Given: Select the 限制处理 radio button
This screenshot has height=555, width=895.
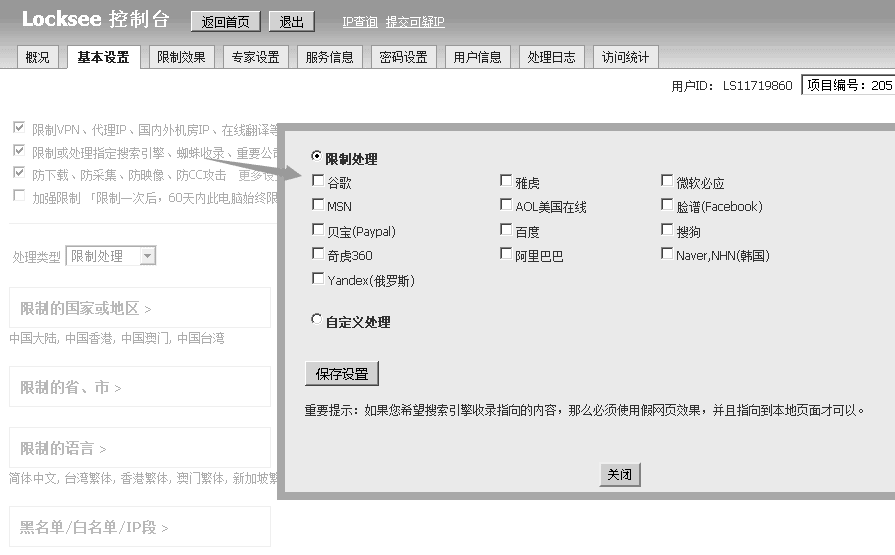Looking at the screenshot, I should click(316, 155).
